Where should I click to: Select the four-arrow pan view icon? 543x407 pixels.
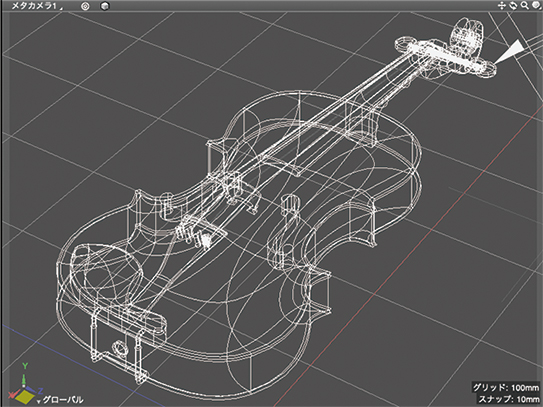[502, 5]
